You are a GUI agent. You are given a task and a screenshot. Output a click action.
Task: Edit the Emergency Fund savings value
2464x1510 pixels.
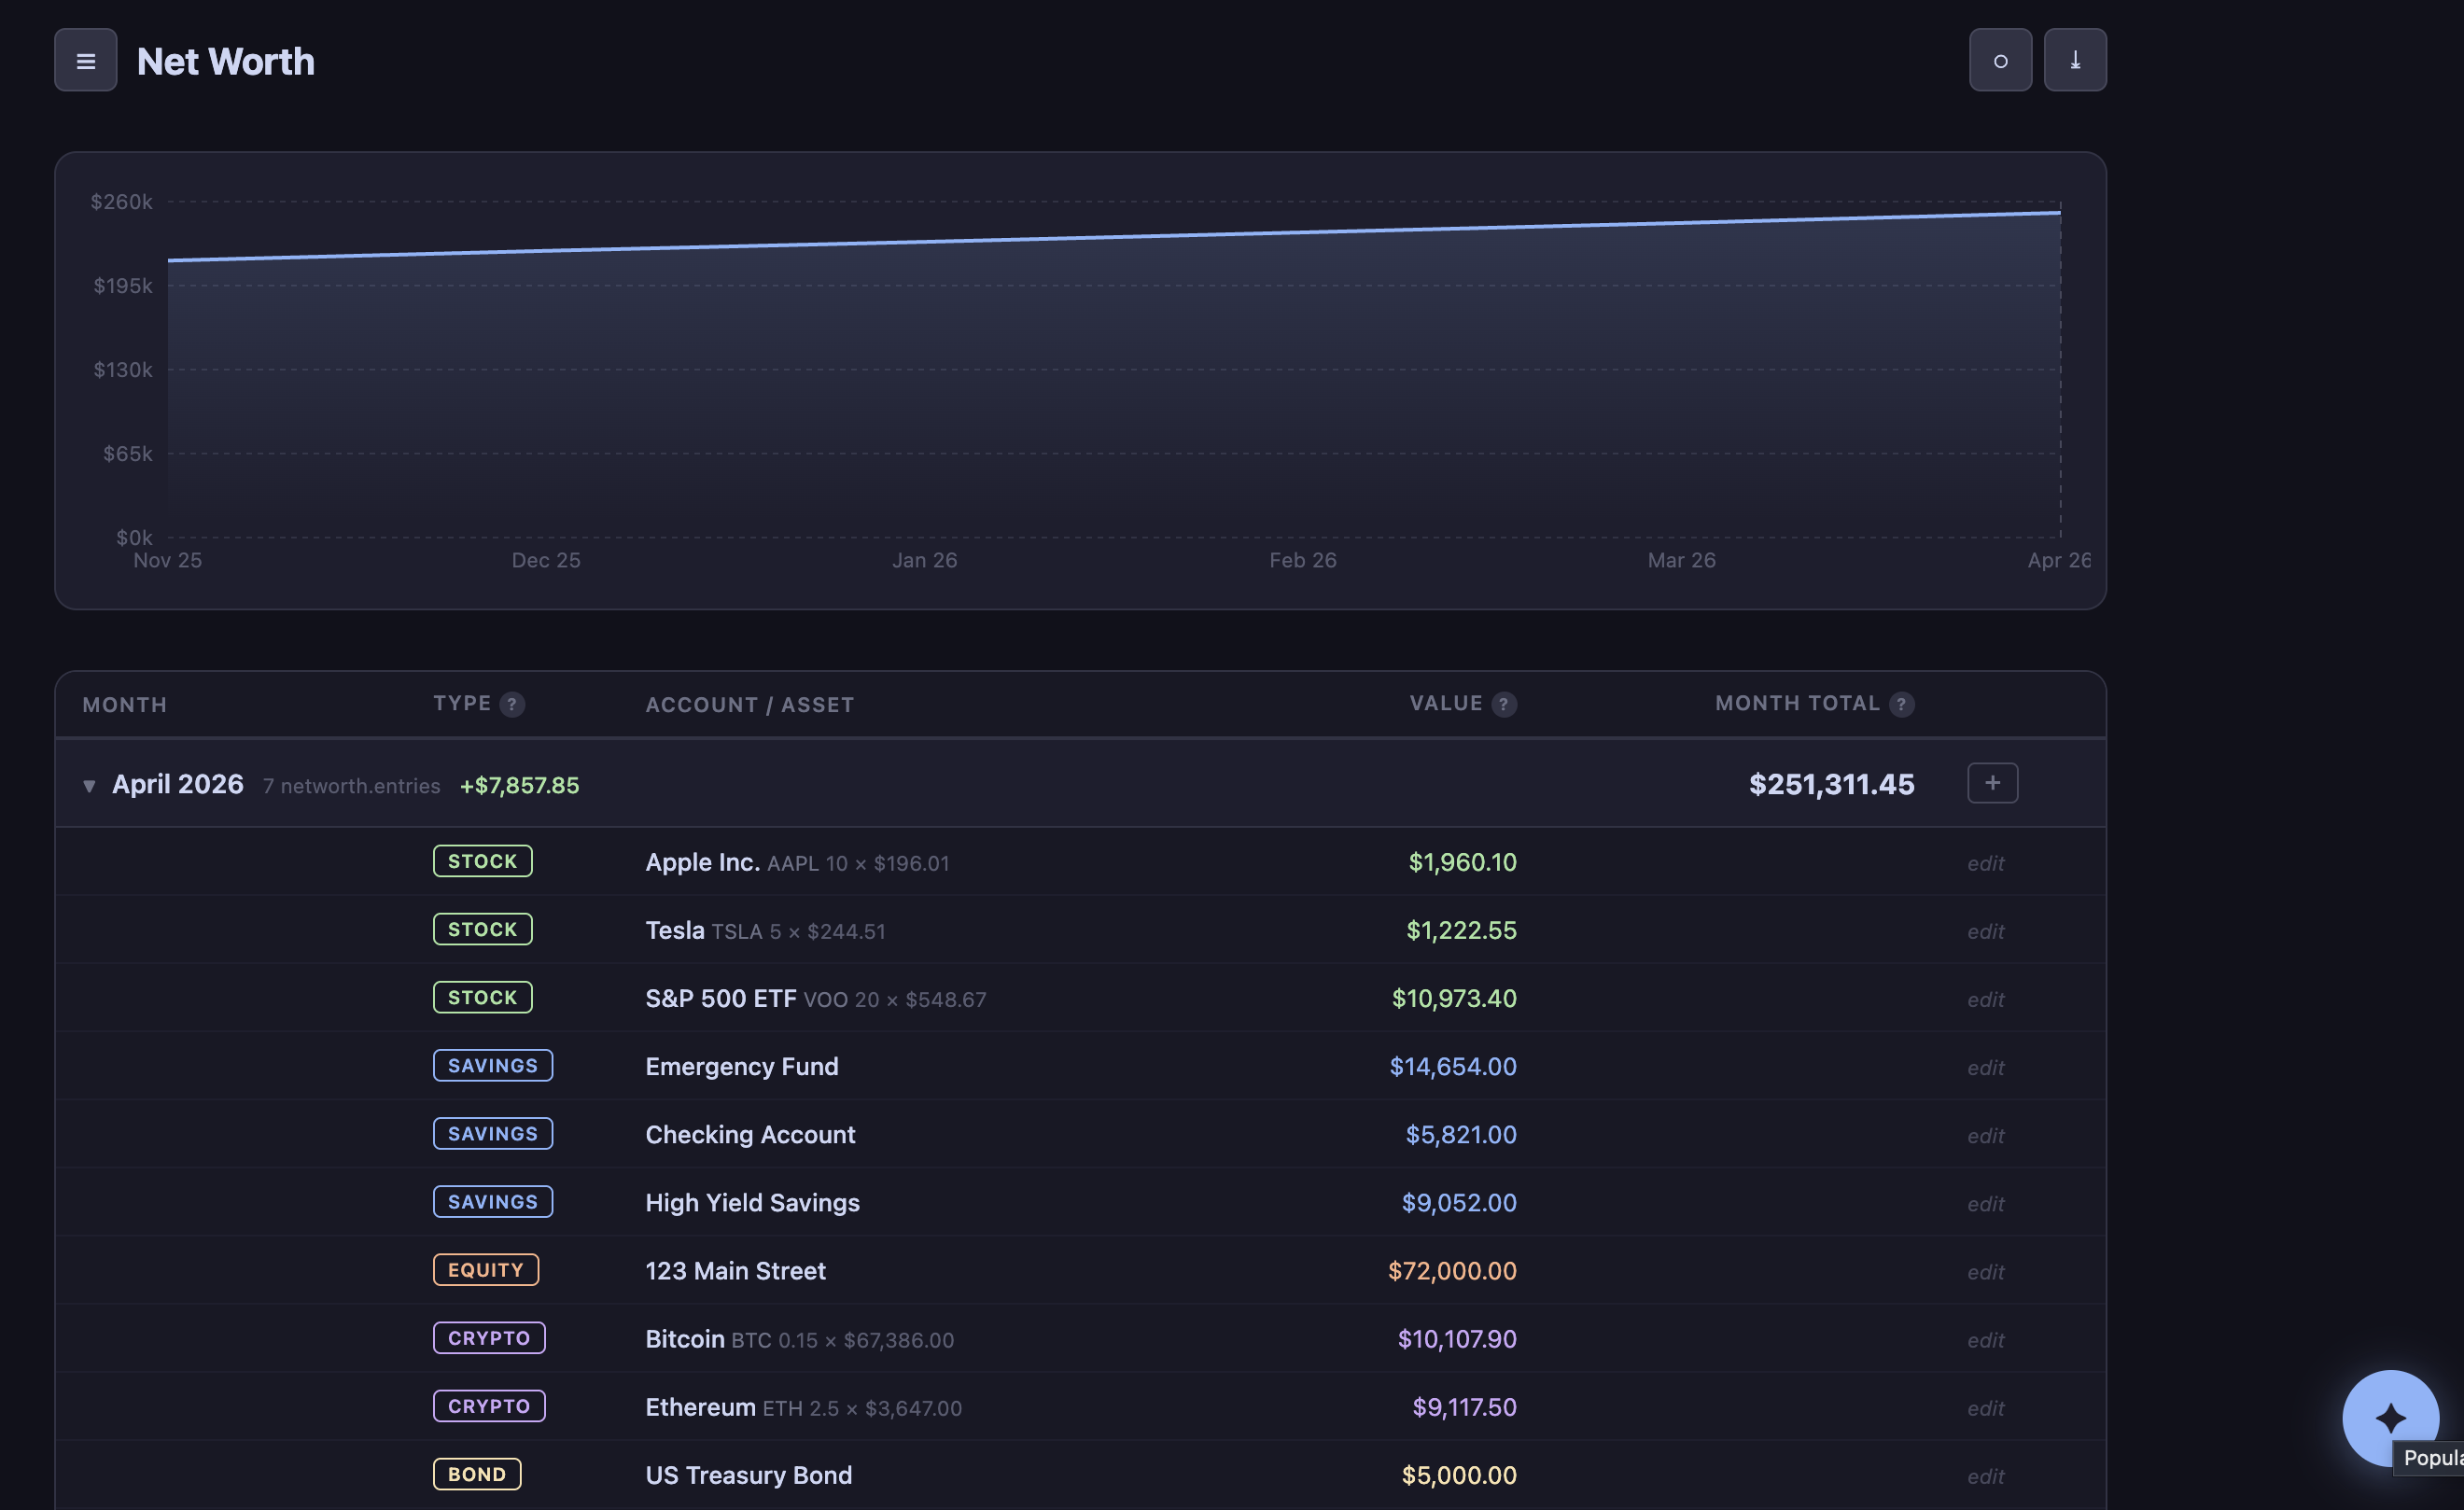[x=1985, y=1067]
